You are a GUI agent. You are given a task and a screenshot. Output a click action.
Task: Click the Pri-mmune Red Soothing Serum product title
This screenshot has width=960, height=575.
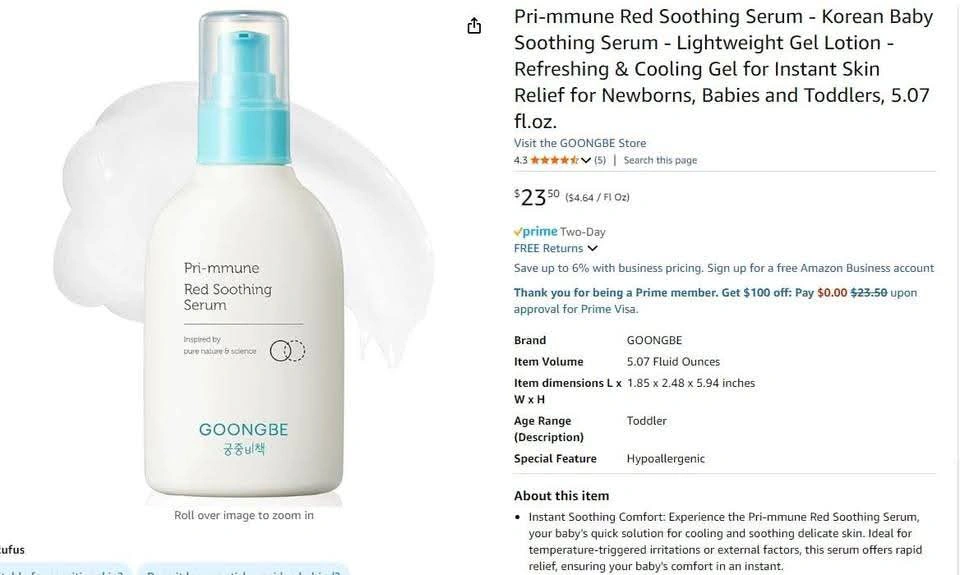click(x=723, y=69)
